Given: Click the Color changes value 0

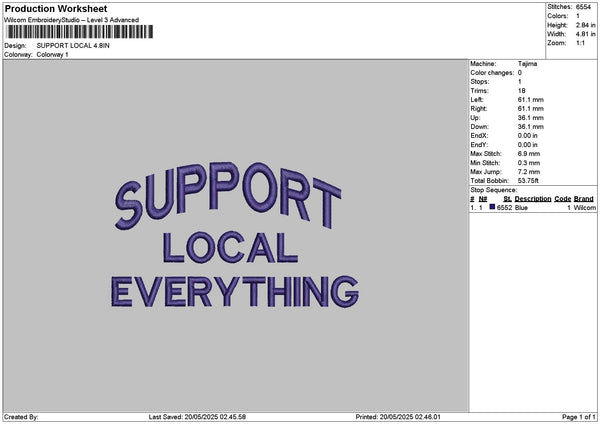Looking at the screenshot, I should point(520,73).
